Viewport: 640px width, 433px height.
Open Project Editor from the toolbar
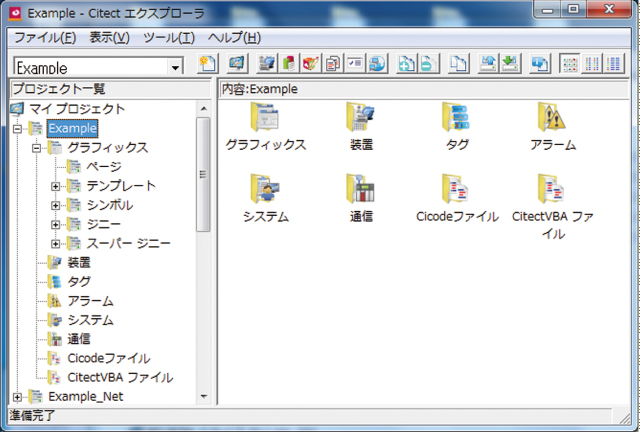[289, 64]
